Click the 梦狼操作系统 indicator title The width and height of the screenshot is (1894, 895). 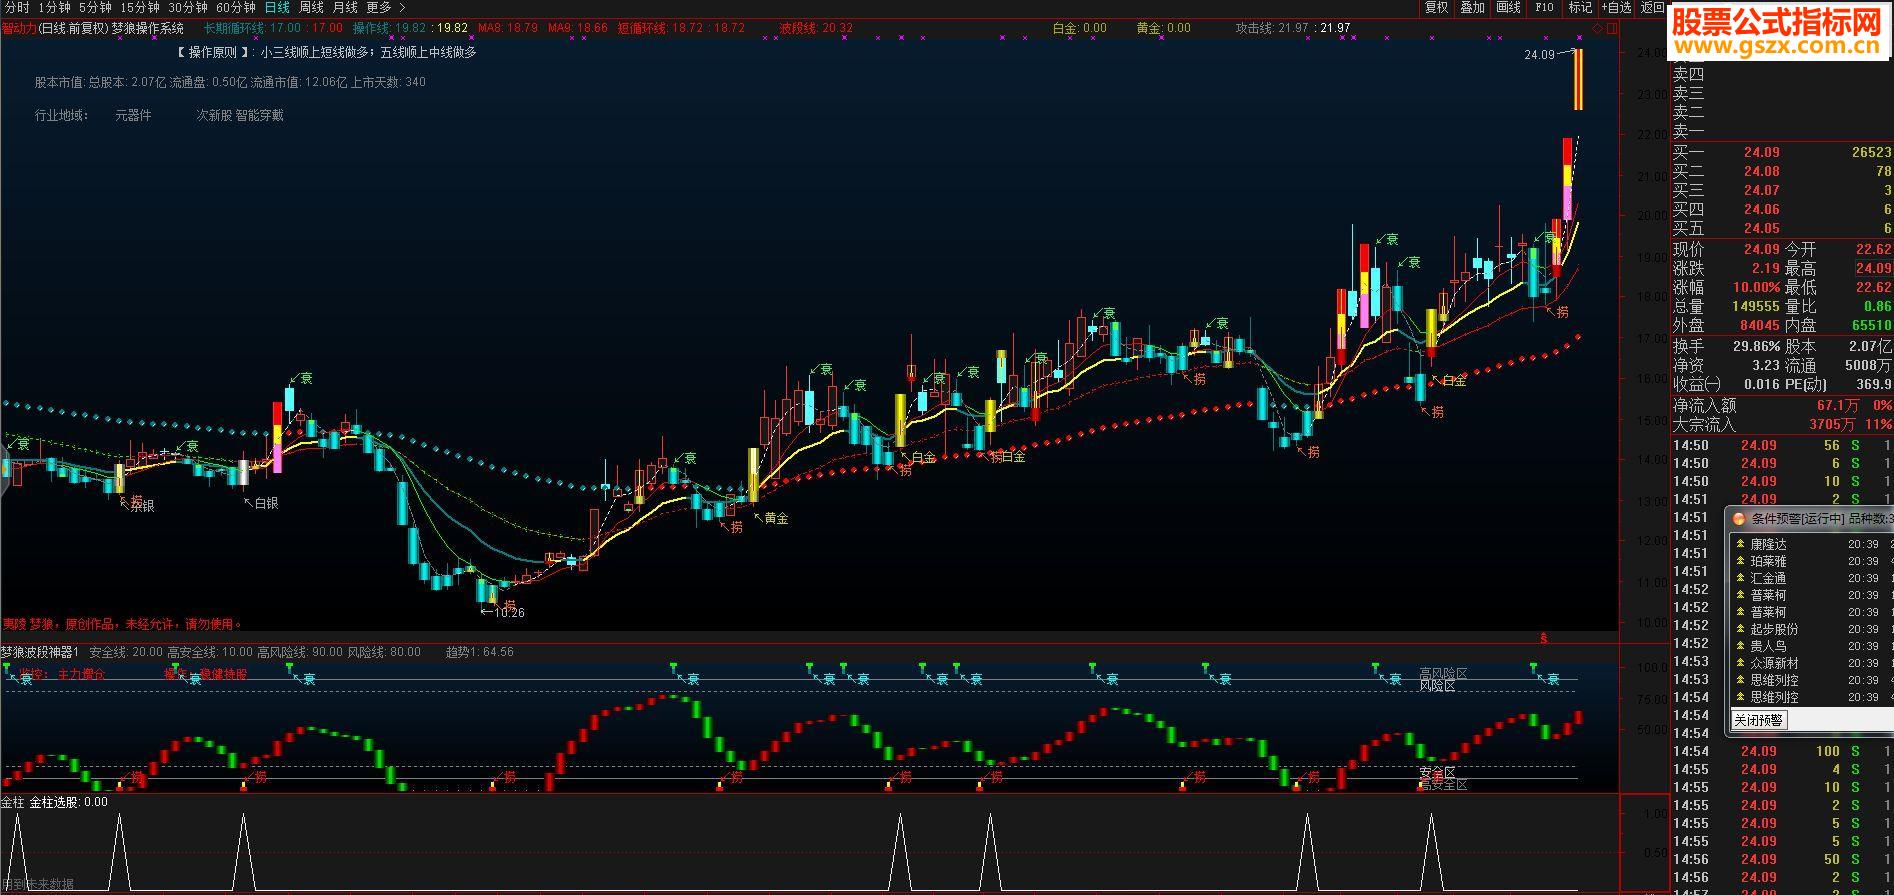148,28
